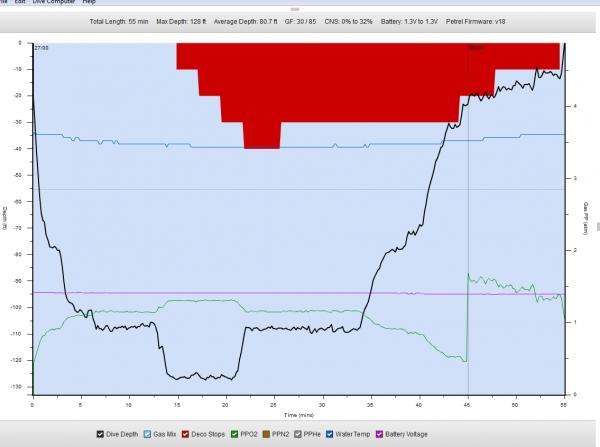Open the Help menu
Viewport: 600px width, 447px height.
[89, 3]
